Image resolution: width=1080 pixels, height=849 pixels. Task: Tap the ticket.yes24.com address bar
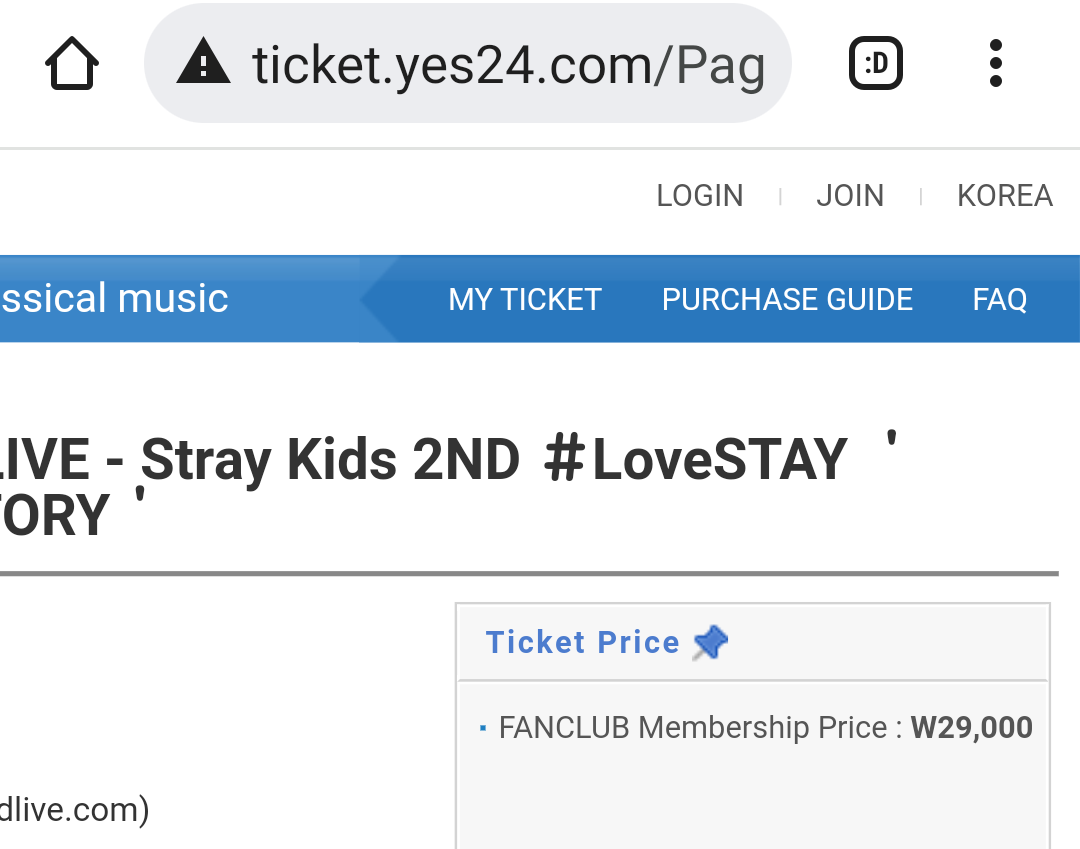click(508, 65)
